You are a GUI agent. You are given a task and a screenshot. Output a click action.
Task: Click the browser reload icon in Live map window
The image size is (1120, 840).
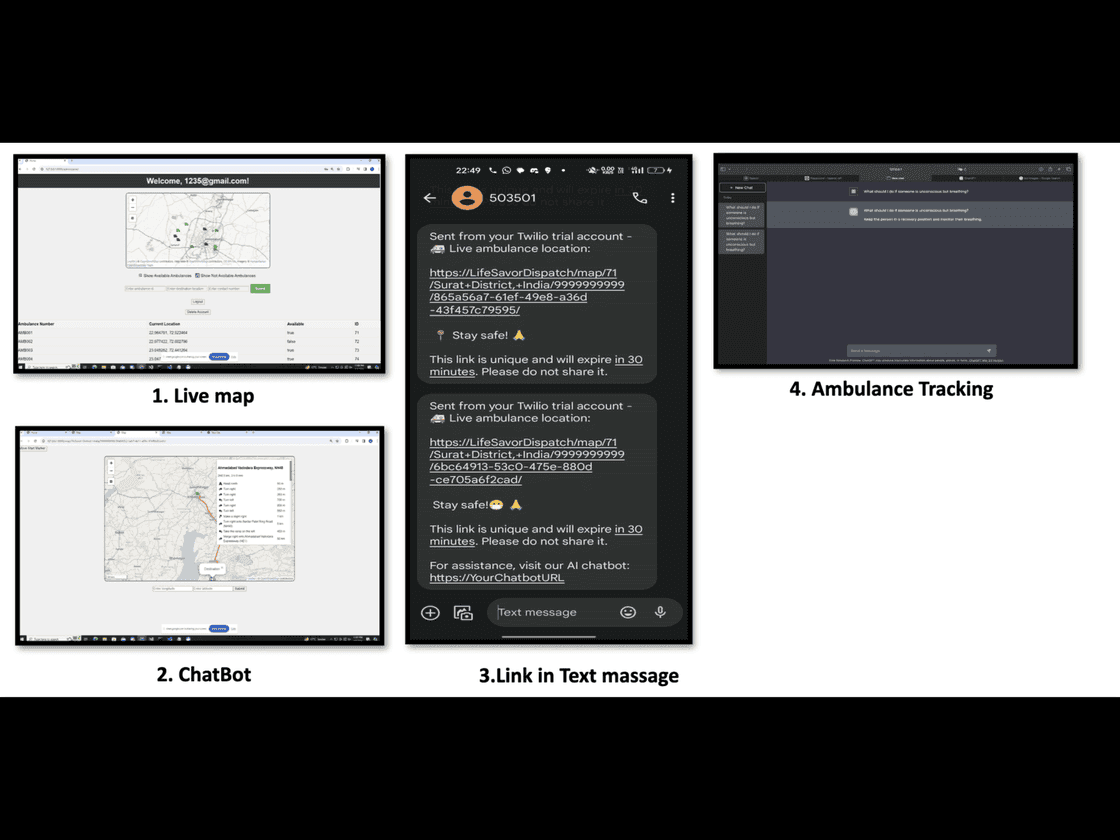tap(34, 169)
